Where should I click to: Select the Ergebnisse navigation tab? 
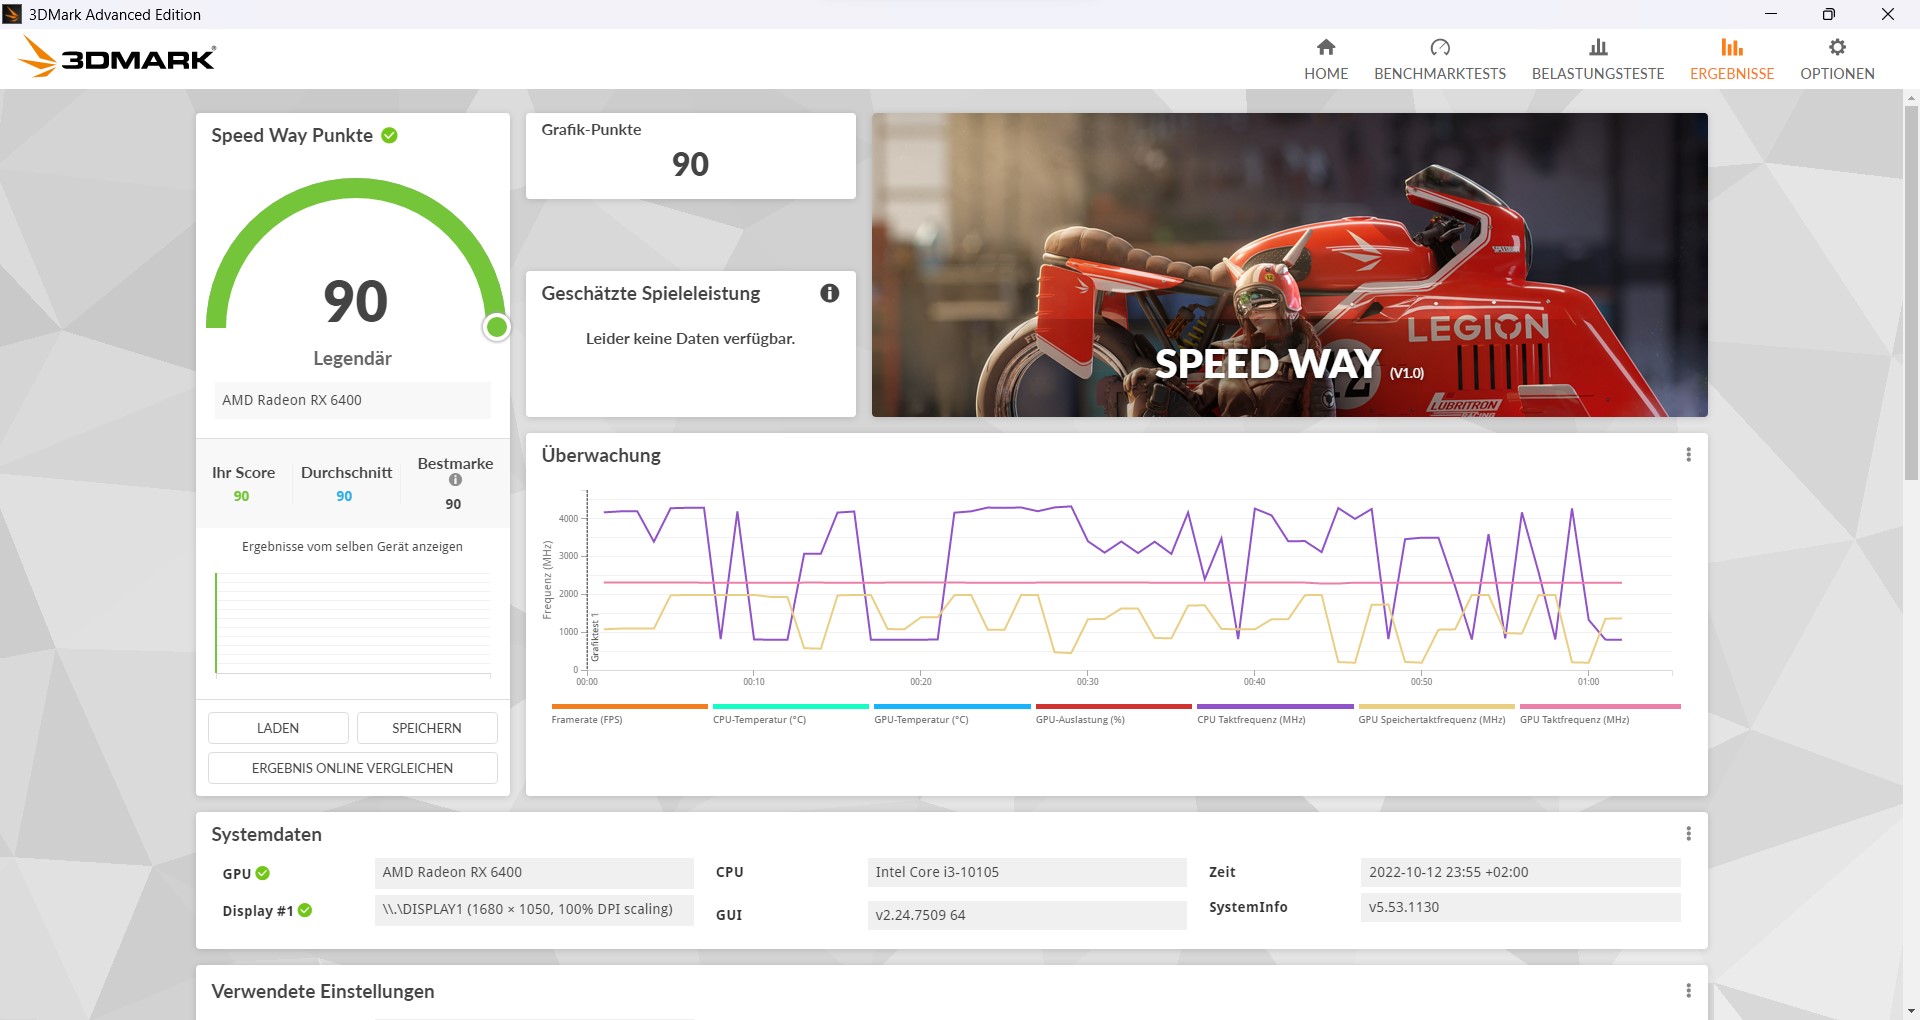pyautogui.click(x=1731, y=60)
